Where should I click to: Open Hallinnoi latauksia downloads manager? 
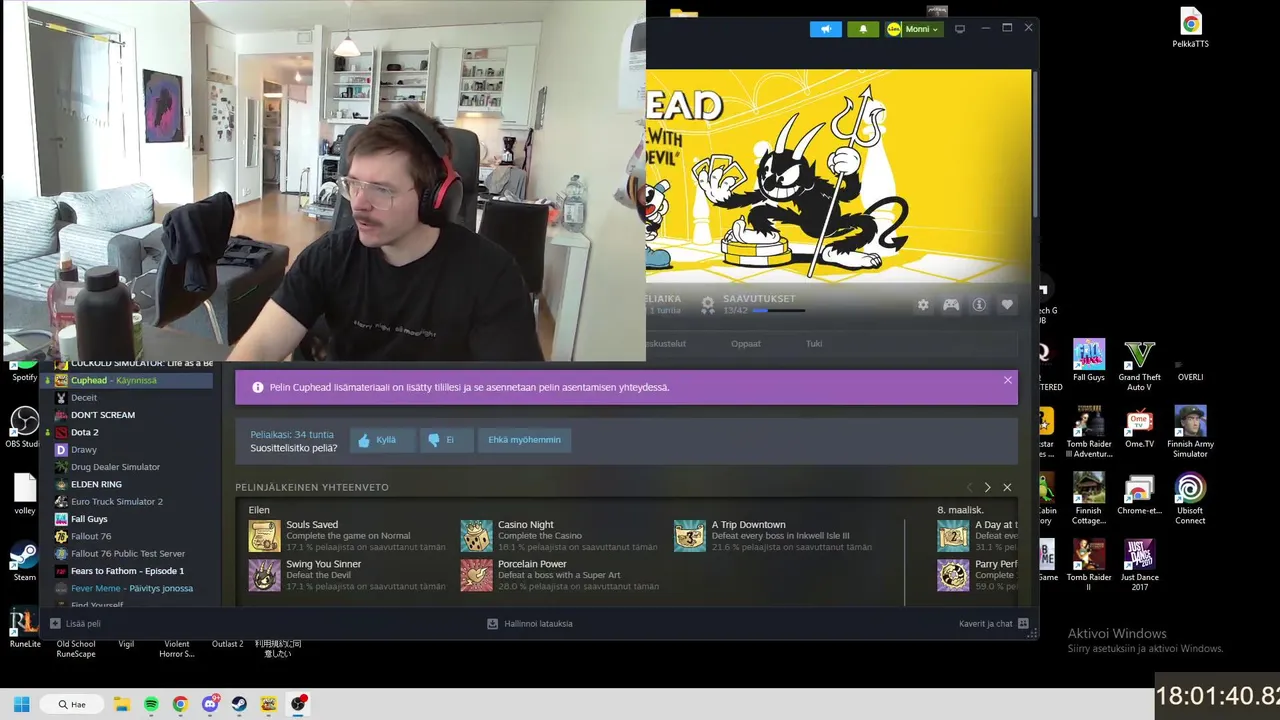pyautogui.click(x=530, y=623)
